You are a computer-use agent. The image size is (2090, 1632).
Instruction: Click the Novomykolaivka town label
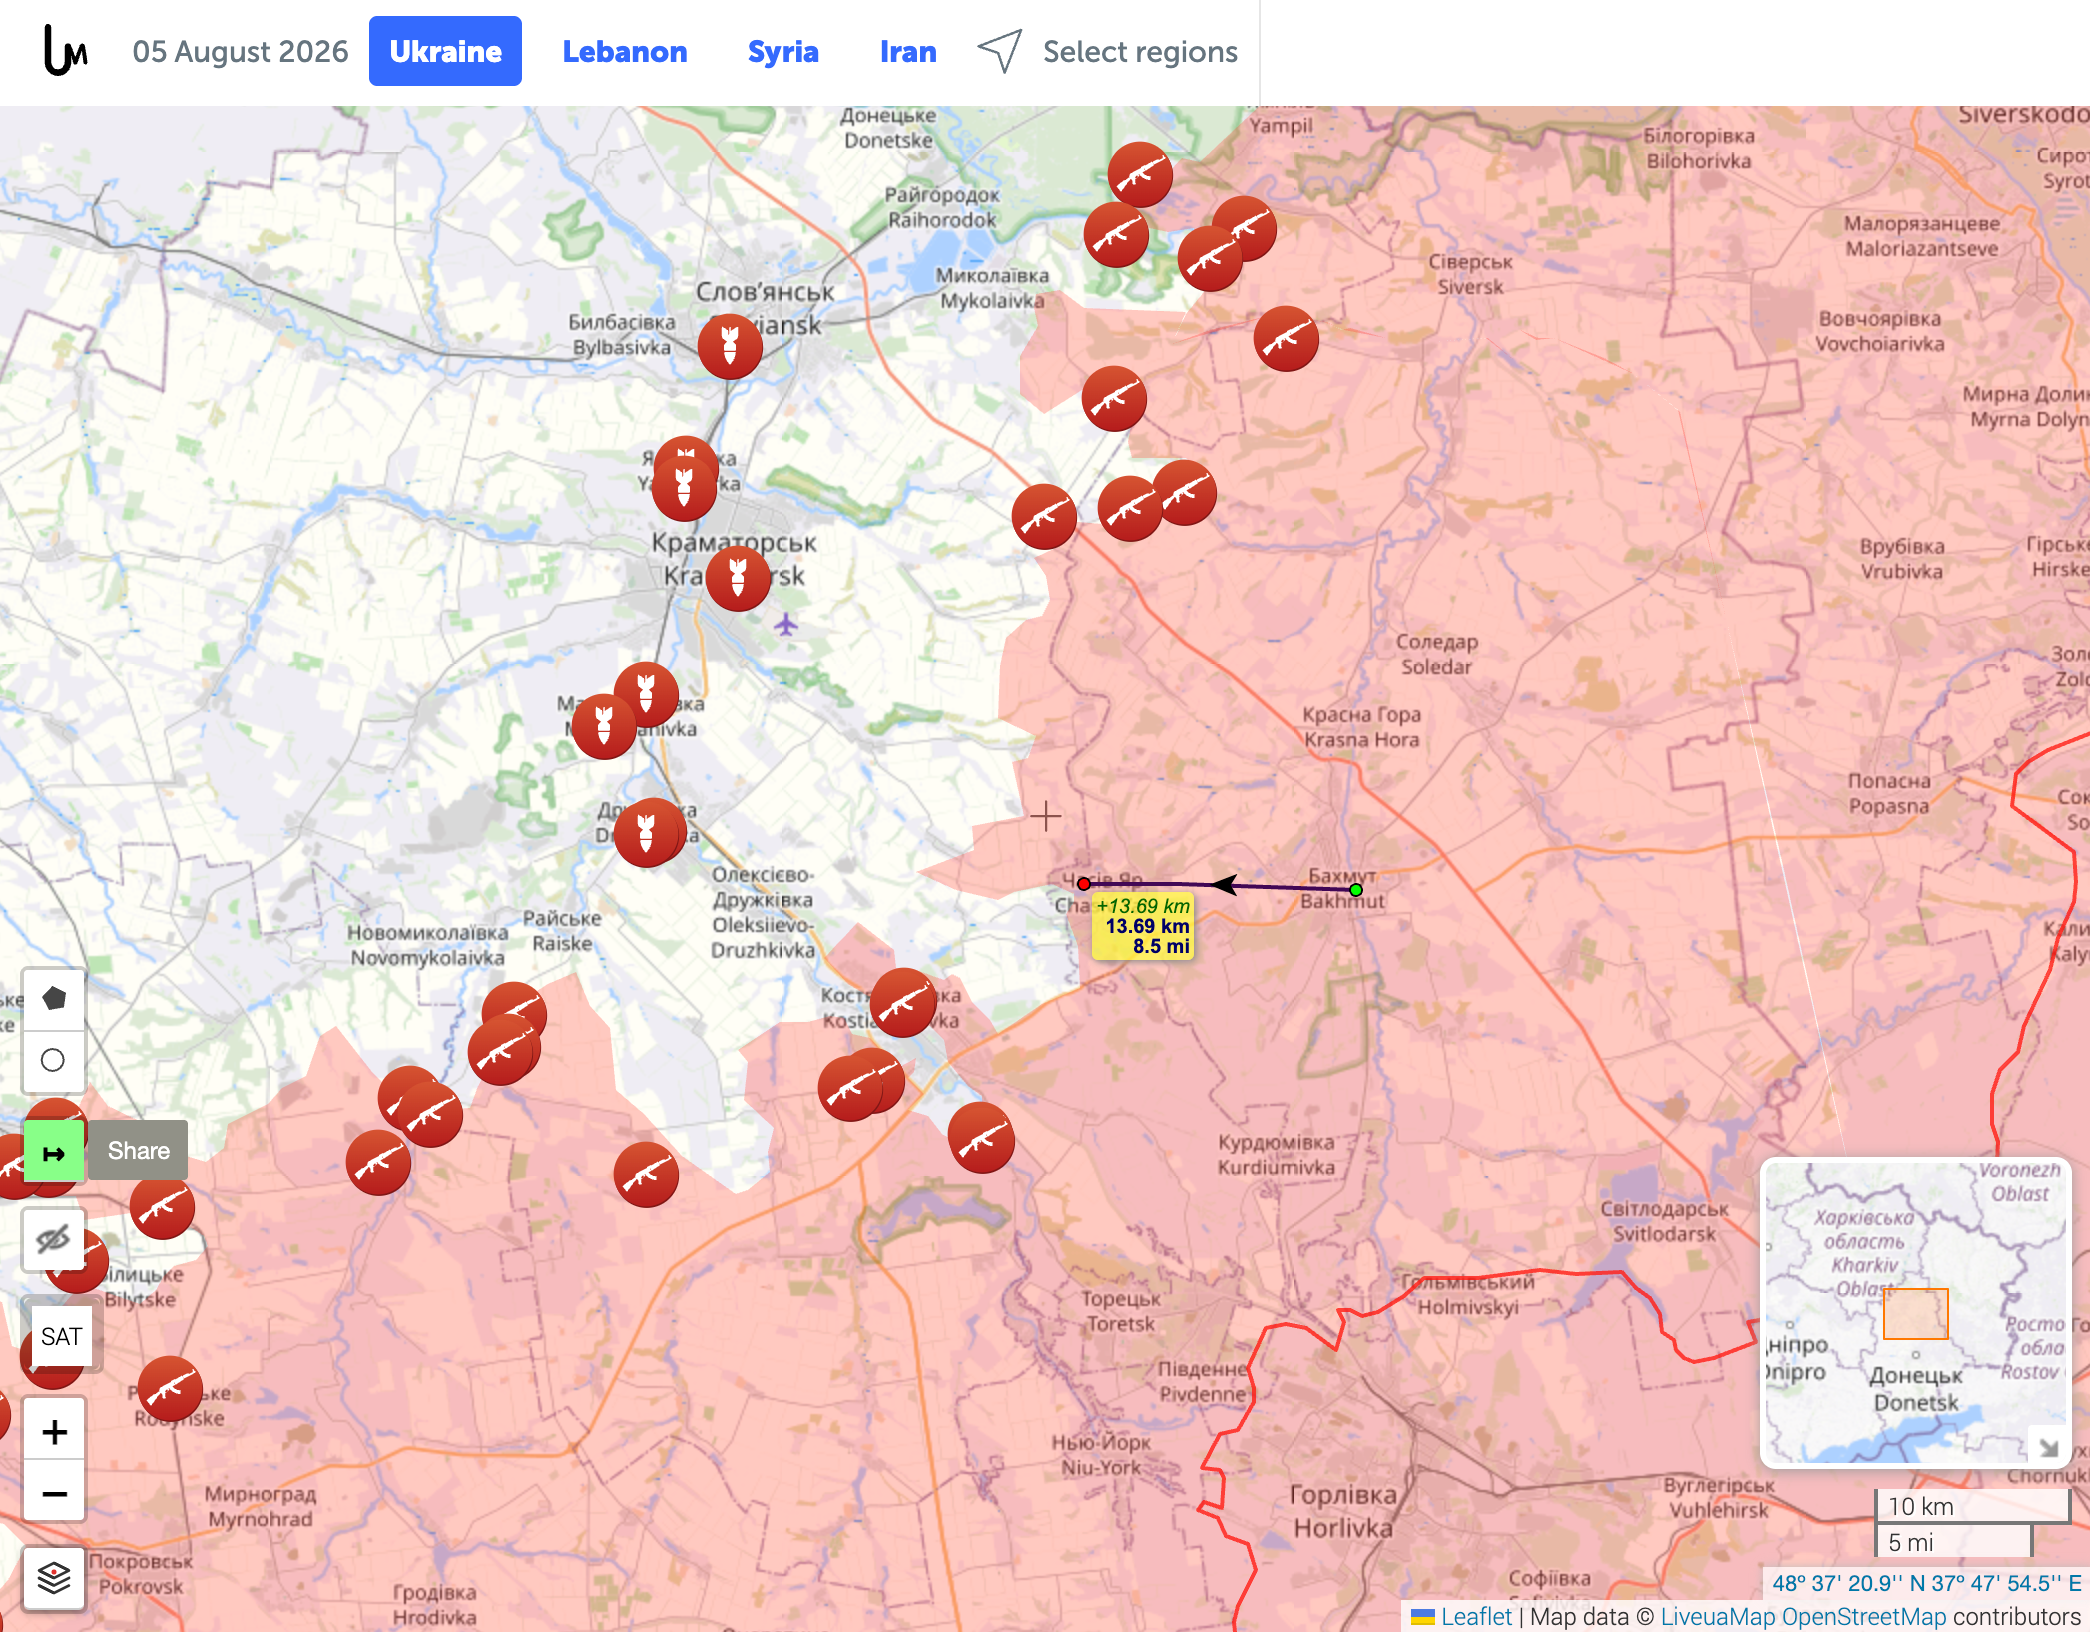click(x=428, y=945)
